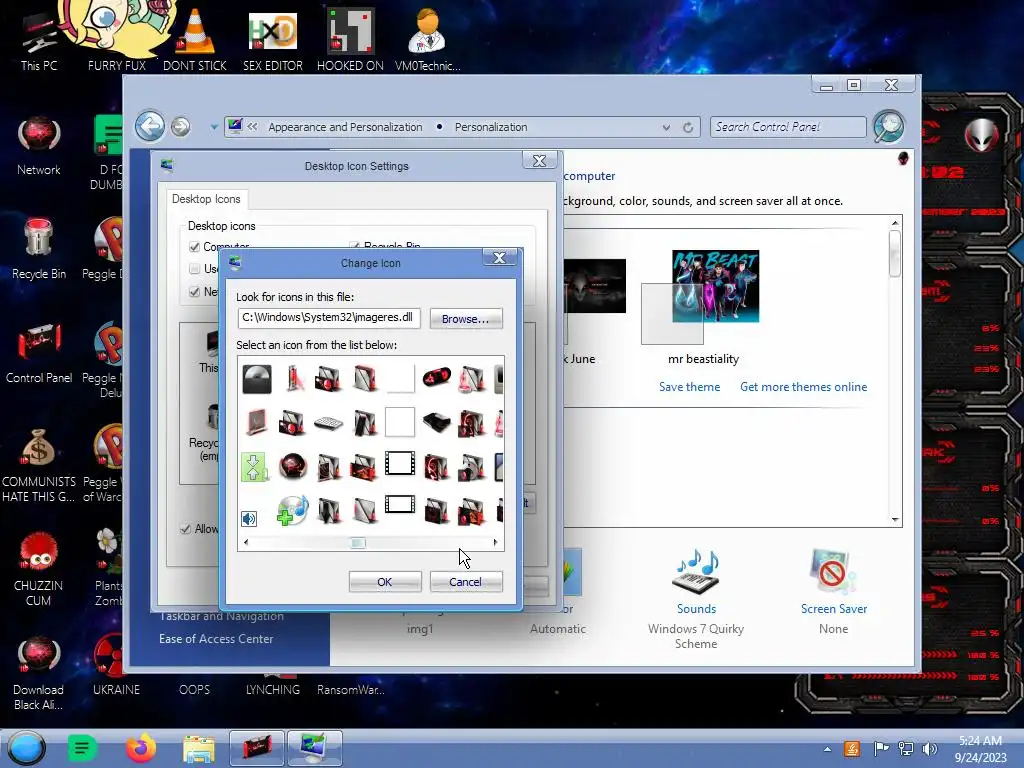Refresh the Control Panel address bar
The width and height of the screenshot is (1024, 768).
(x=688, y=127)
